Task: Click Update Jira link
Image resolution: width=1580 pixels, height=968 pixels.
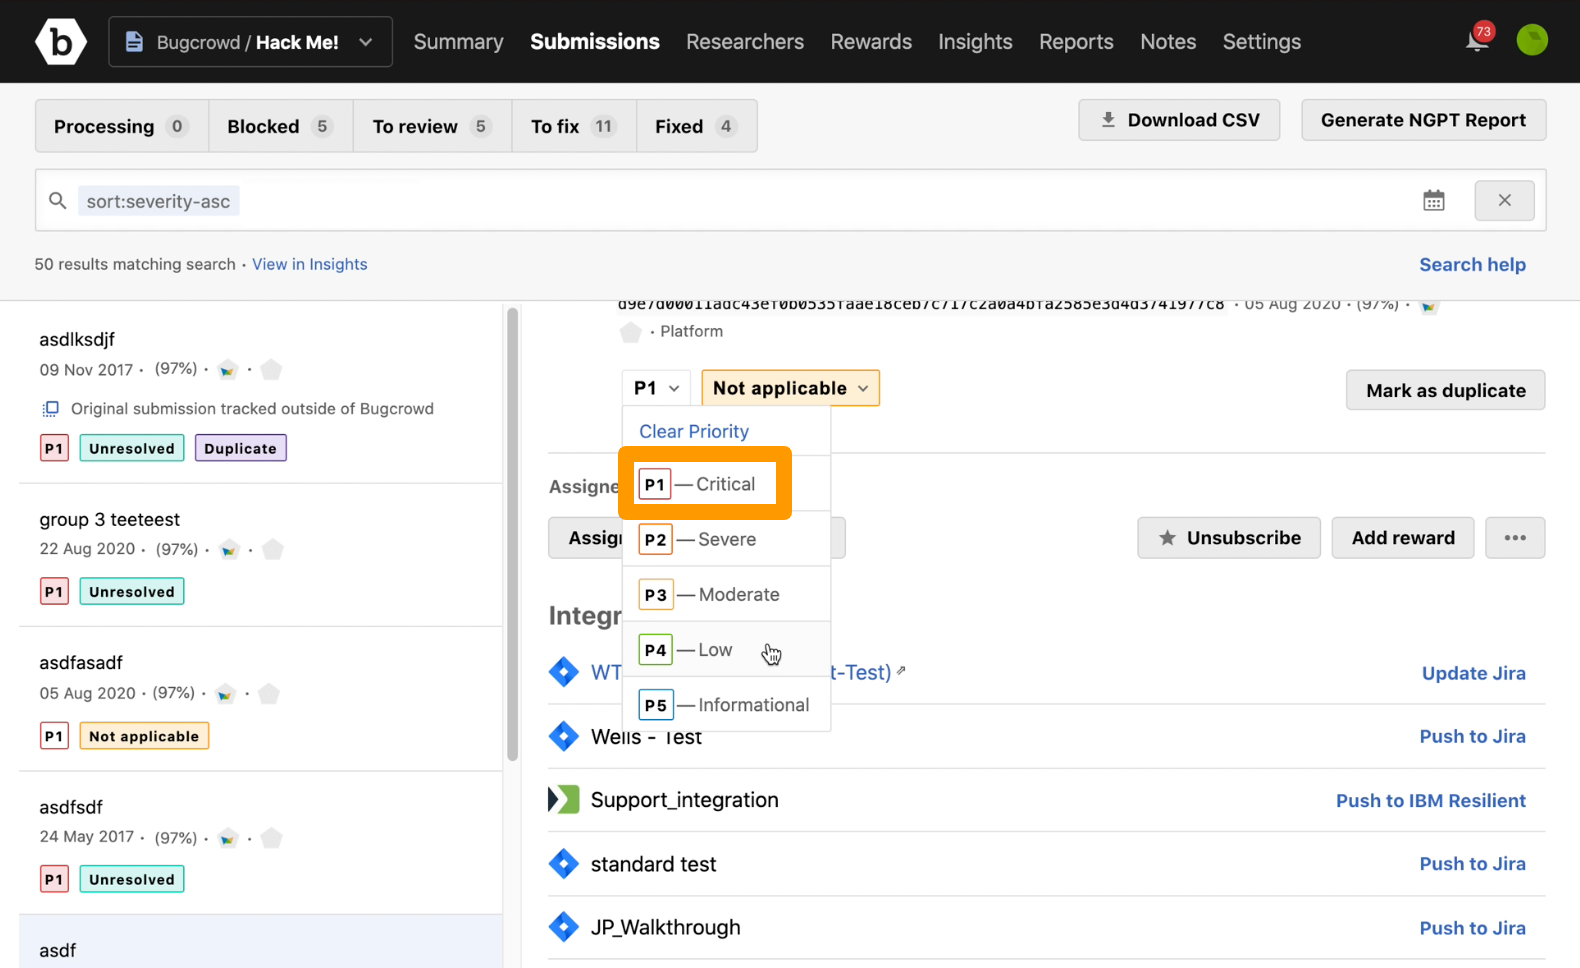Action: pyautogui.click(x=1474, y=673)
